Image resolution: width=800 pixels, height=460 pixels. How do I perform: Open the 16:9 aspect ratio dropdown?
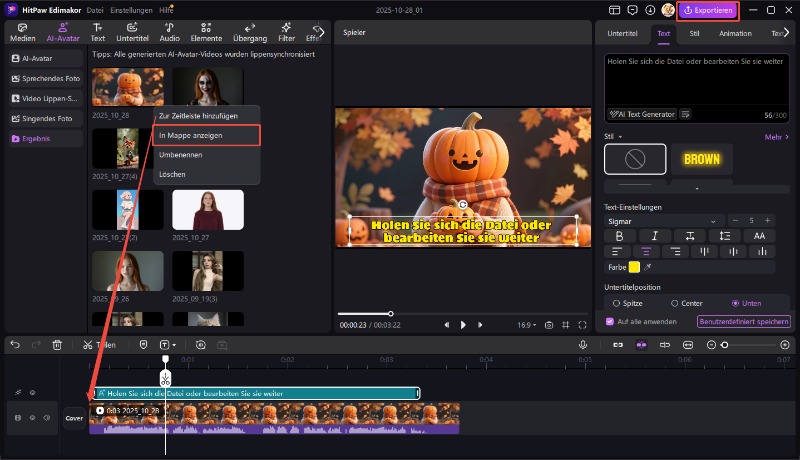[x=526, y=325]
